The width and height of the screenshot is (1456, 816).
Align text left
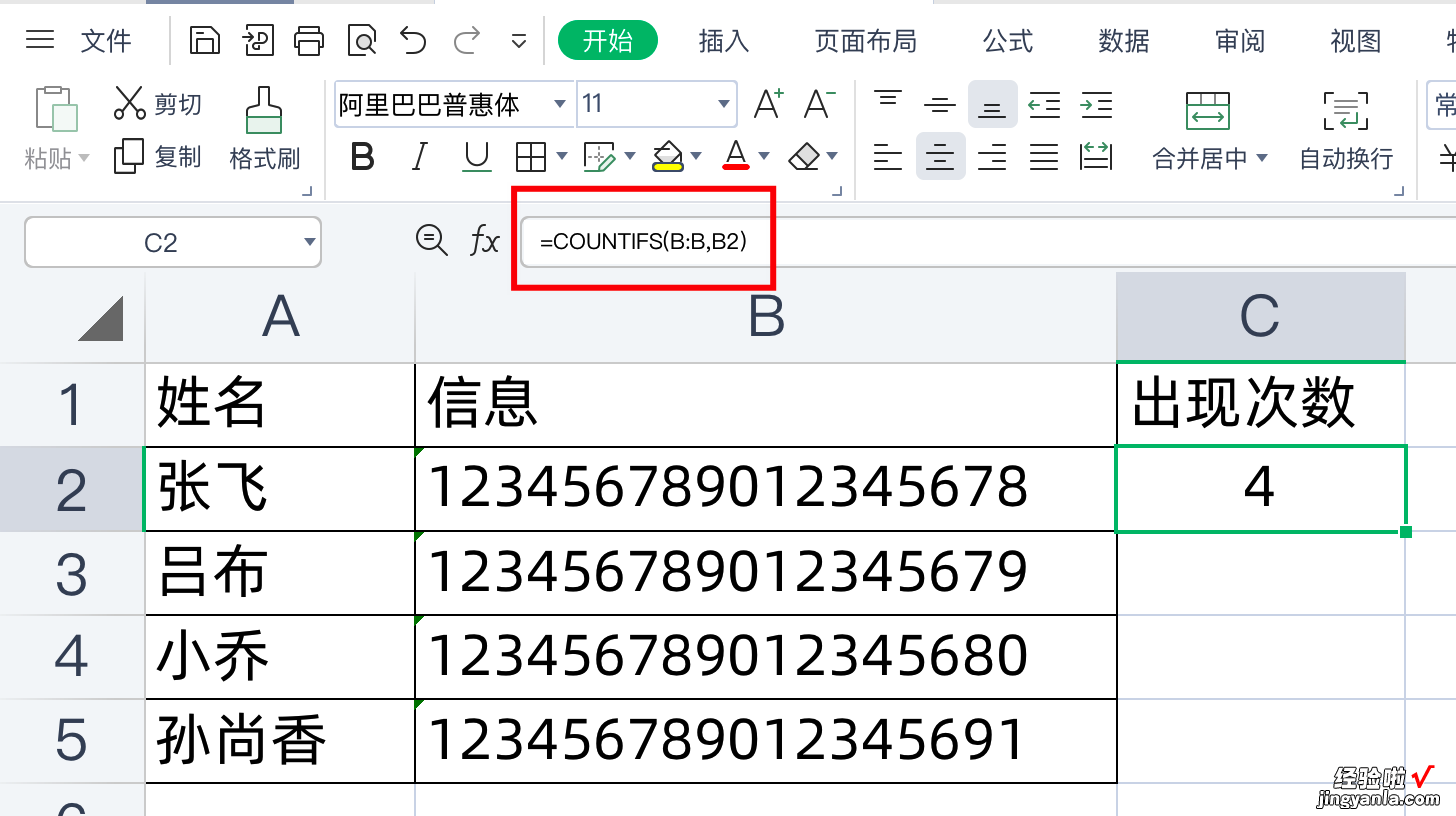click(x=887, y=157)
